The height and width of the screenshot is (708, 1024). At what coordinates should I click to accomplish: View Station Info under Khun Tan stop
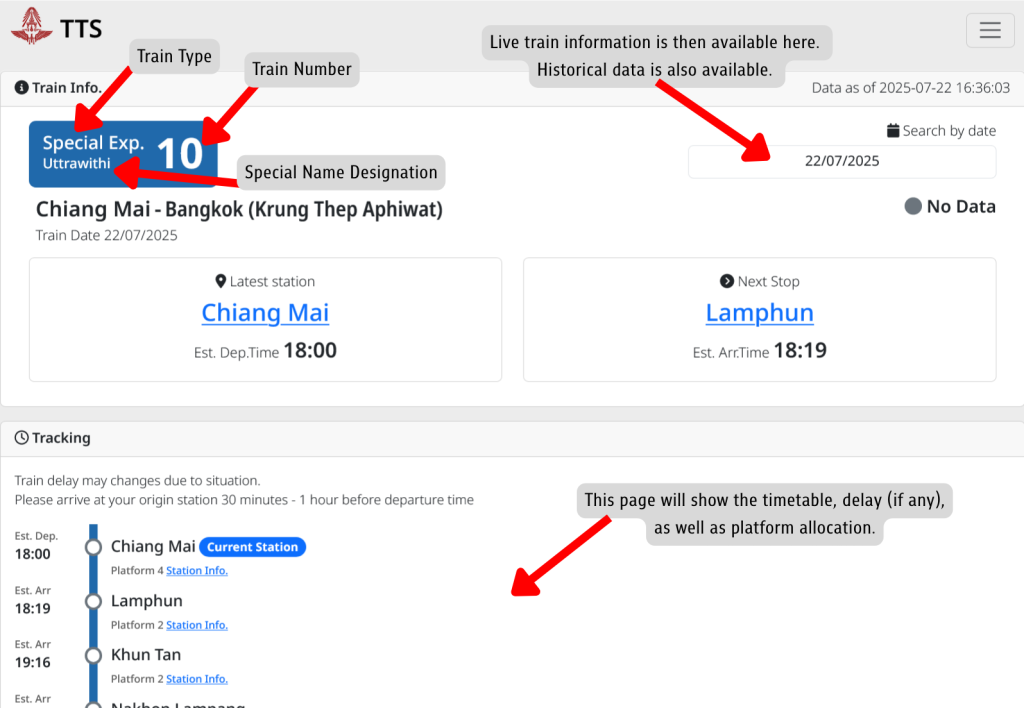click(197, 679)
